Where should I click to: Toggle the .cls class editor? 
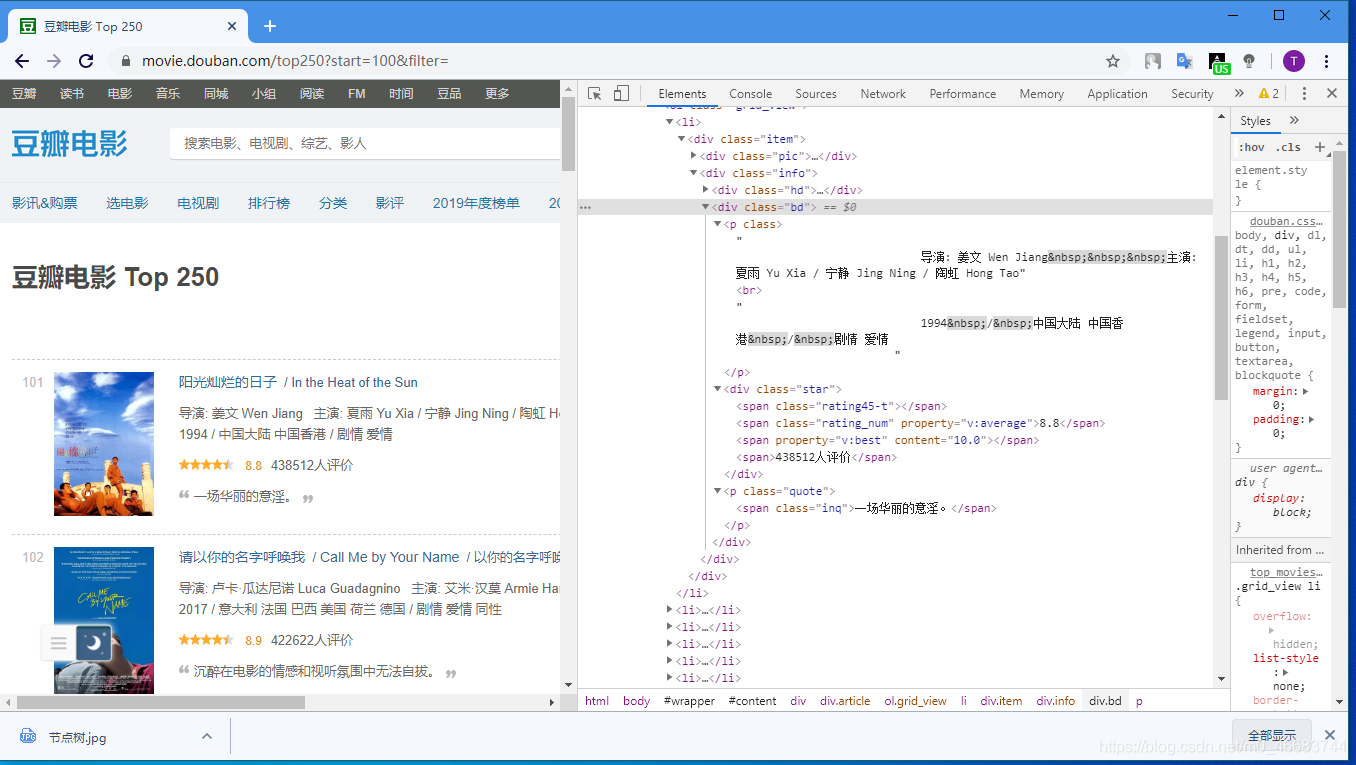click(1288, 147)
